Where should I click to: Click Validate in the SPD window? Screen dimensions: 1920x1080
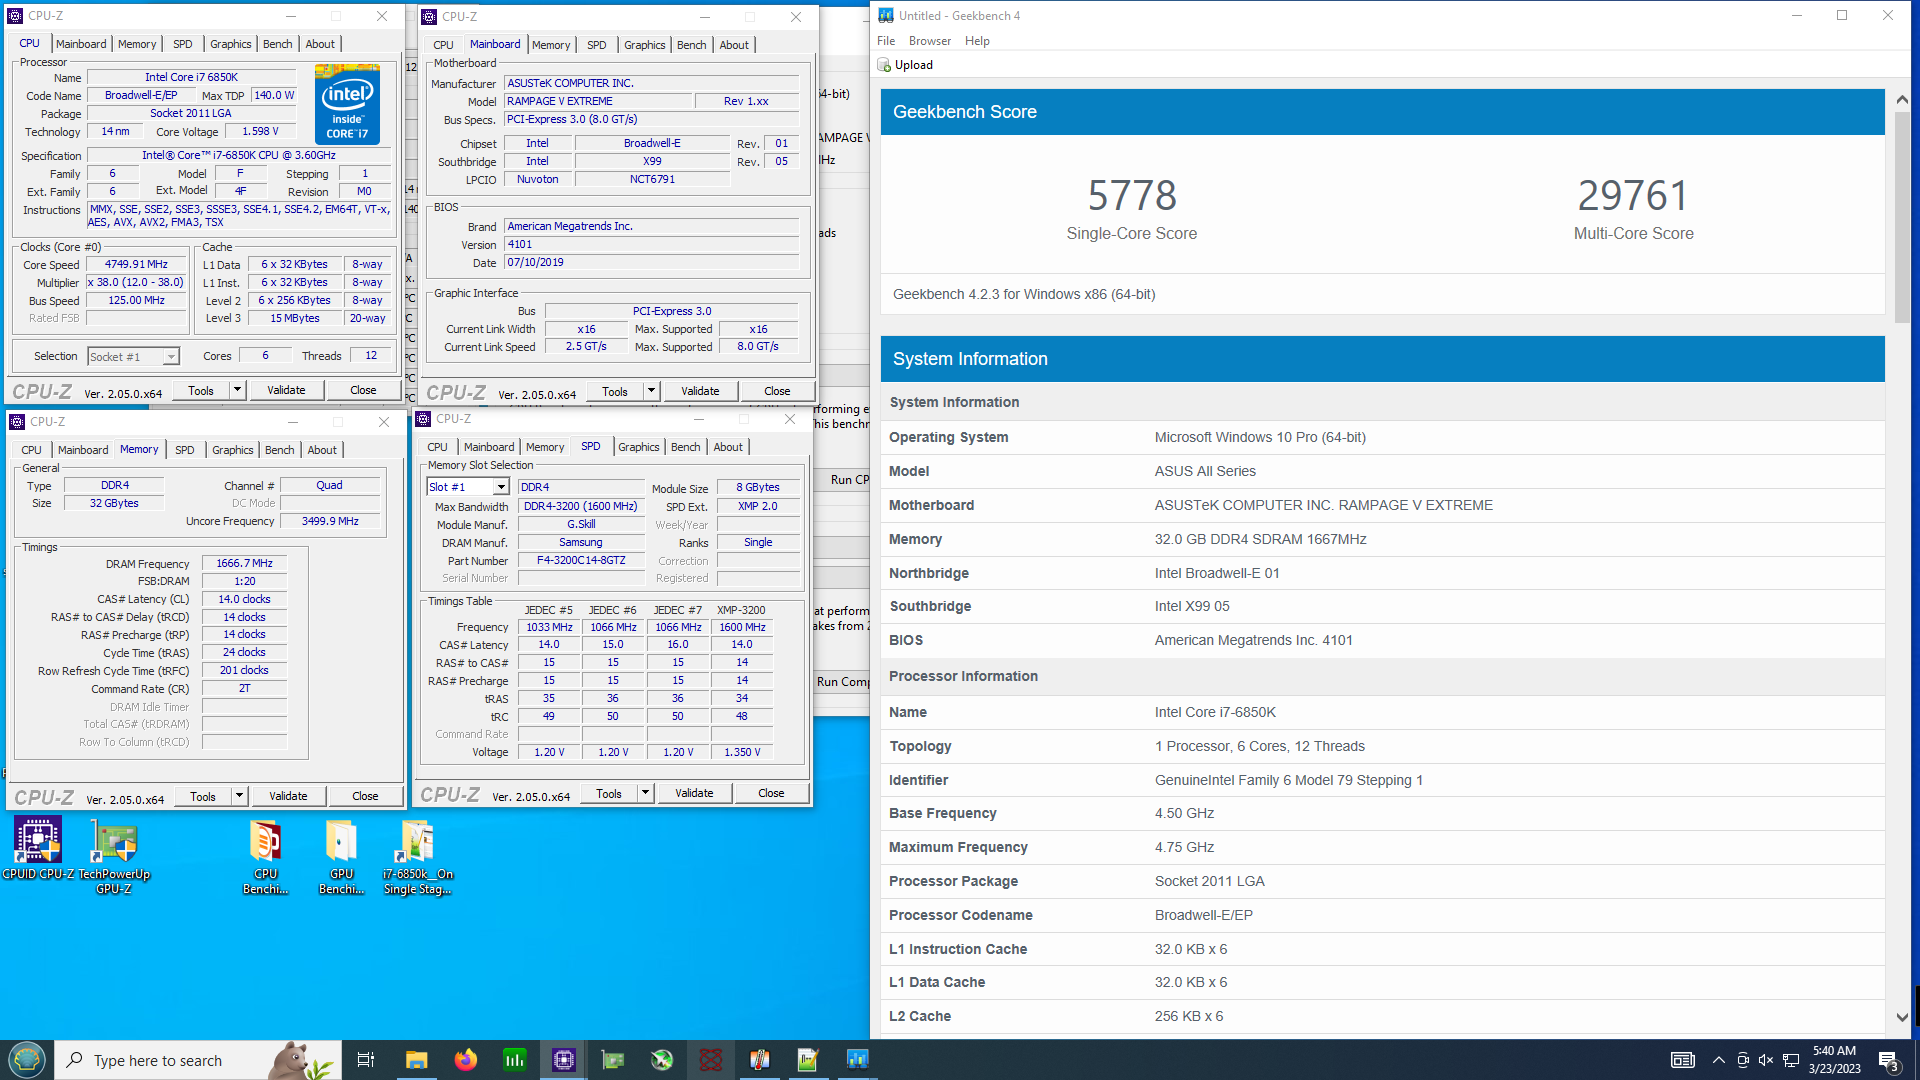694,793
